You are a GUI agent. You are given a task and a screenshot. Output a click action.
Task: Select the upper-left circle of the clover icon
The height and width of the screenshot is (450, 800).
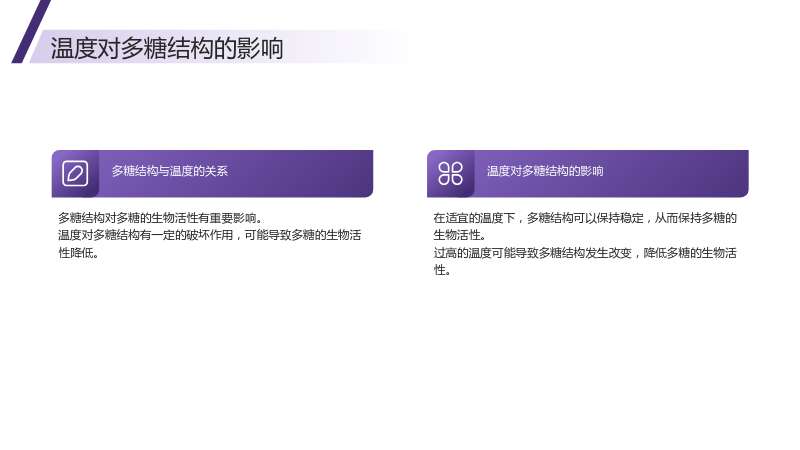click(x=444, y=167)
